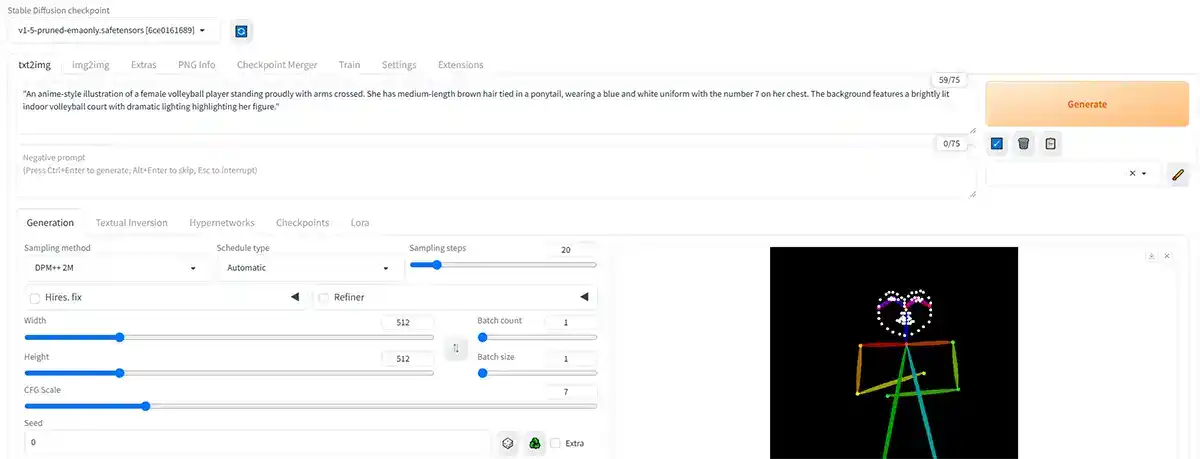This screenshot has height=459, width=1200.
Task: Select the Checkpoints sub-tab
Action: point(302,223)
